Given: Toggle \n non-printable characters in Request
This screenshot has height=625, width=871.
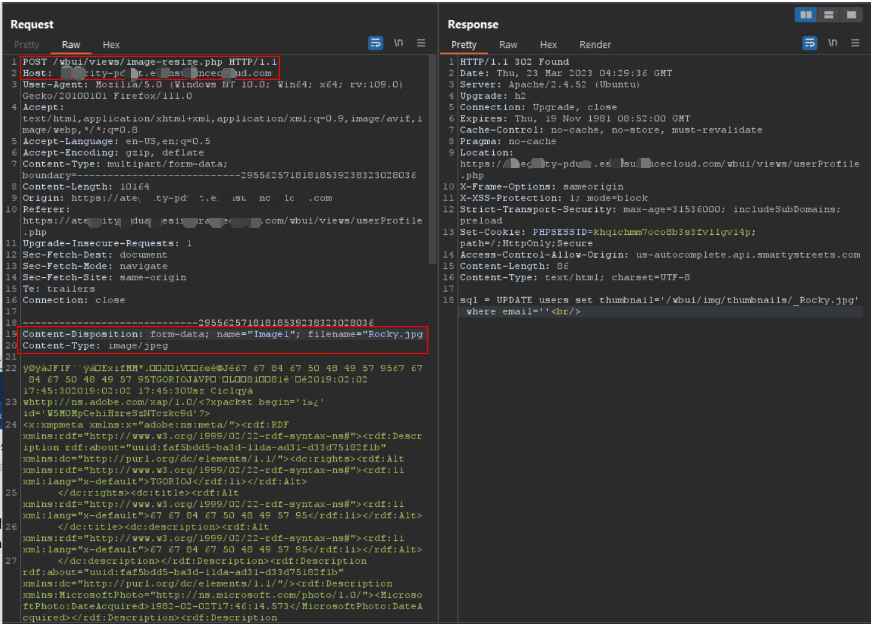Looking at the screenshot, I should 400,44.
